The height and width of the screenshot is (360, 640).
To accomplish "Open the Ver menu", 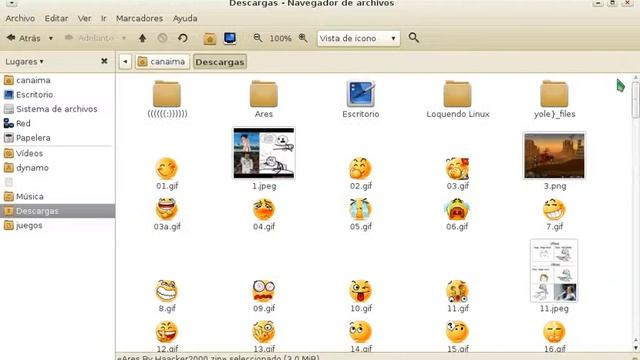I will (84, 18).
